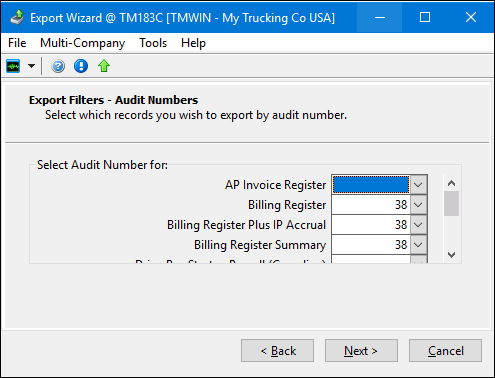This screenshot has width=495, height=378.
Task: Go back with the Back button
Action: [x=277, y=351]
